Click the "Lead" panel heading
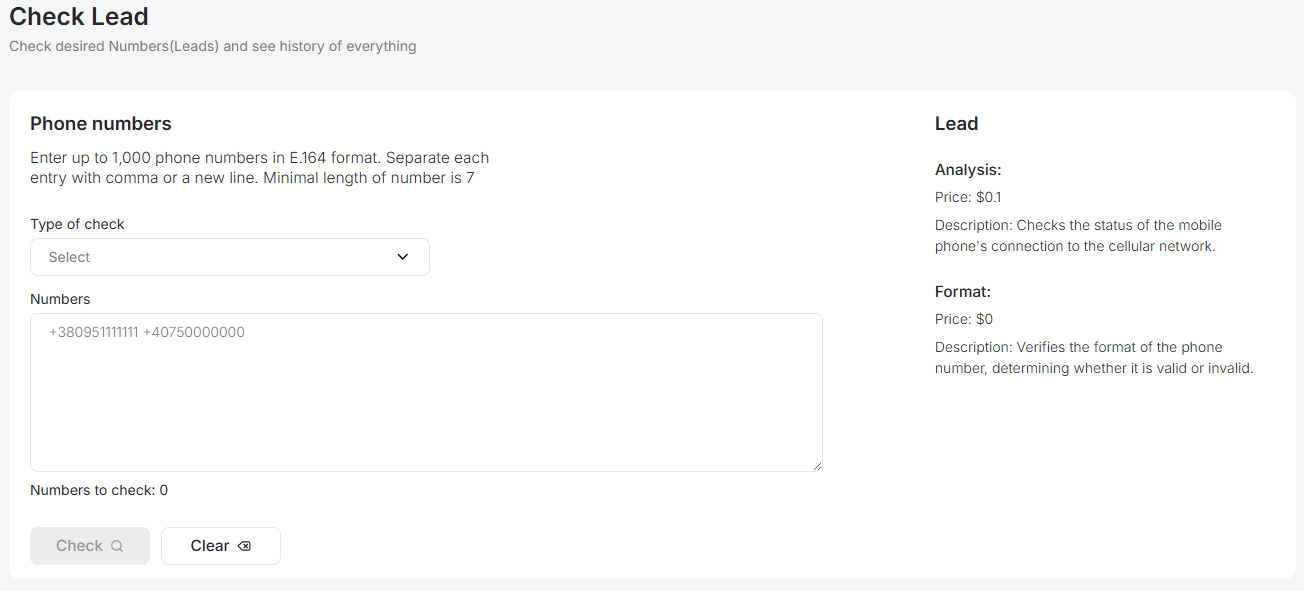The width and height of the screenshot is (1304, 591). point(956,124)
